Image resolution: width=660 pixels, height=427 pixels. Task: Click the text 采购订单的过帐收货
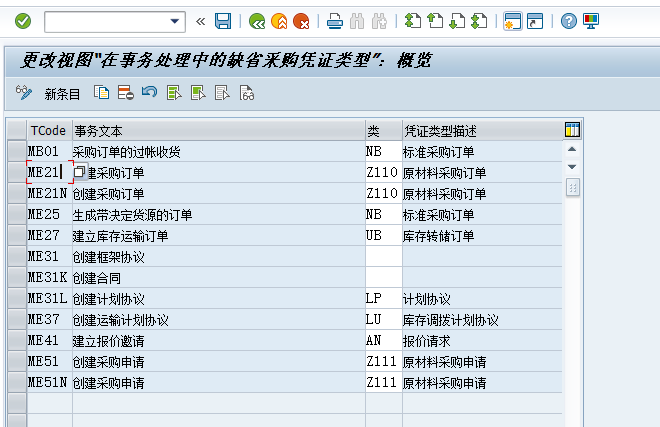tap(127, 152)
